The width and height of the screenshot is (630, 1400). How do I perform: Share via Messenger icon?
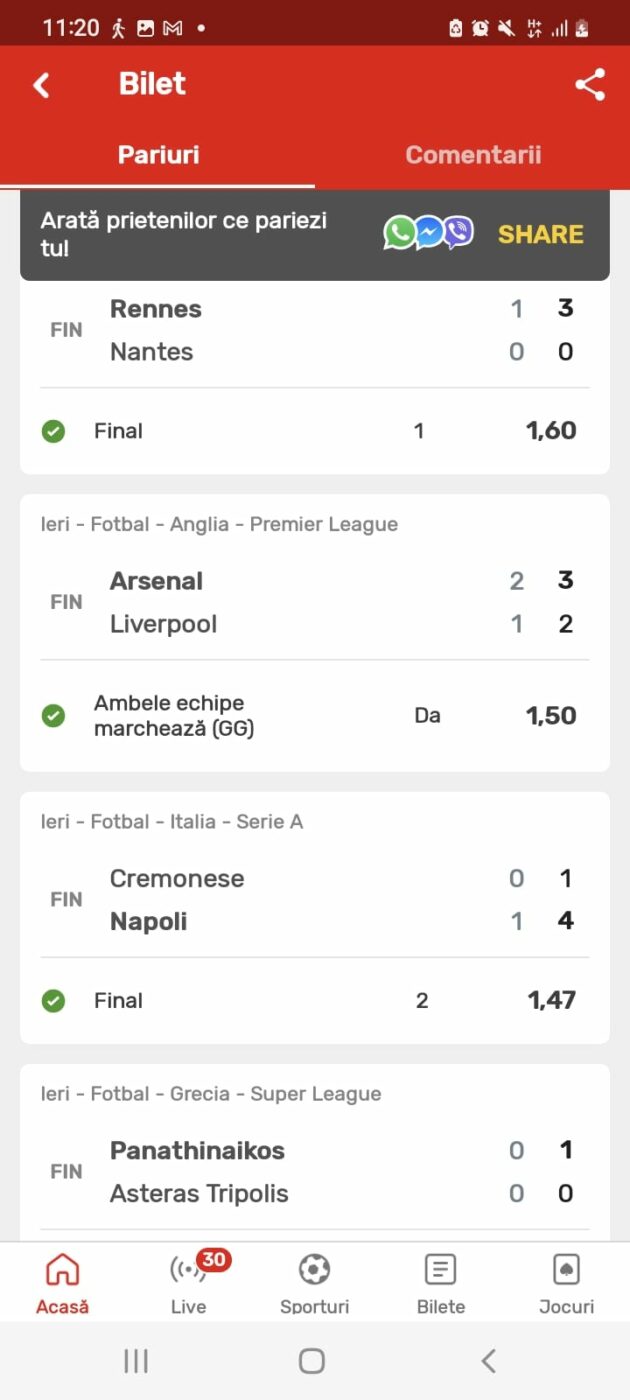429,234
